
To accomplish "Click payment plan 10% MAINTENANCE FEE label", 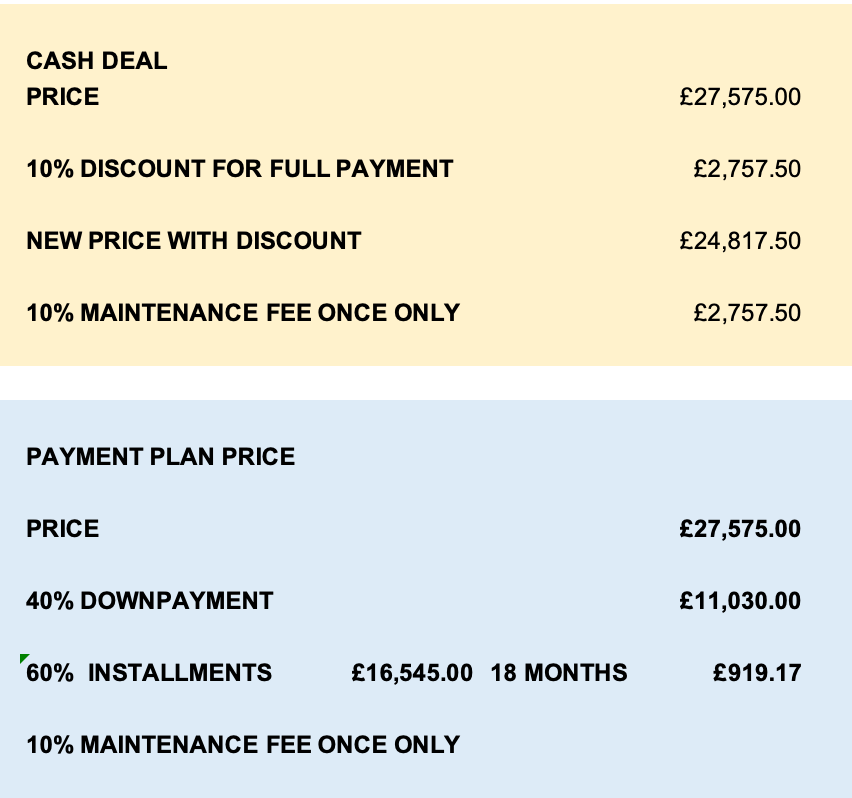I will (x=243, y=745).
